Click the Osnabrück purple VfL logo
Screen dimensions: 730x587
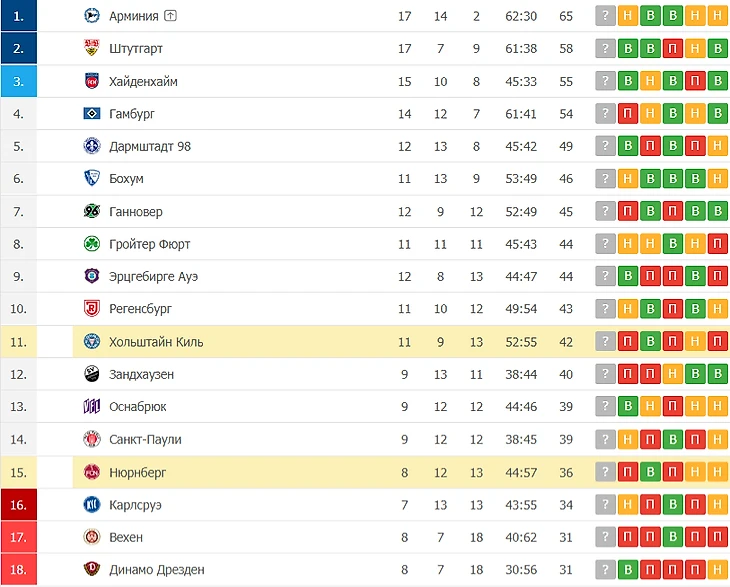(x=92, y=406)
